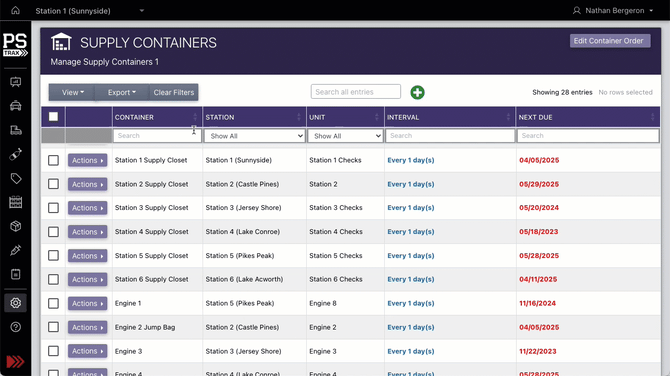Open the View dropdown

tap(72, 92)
